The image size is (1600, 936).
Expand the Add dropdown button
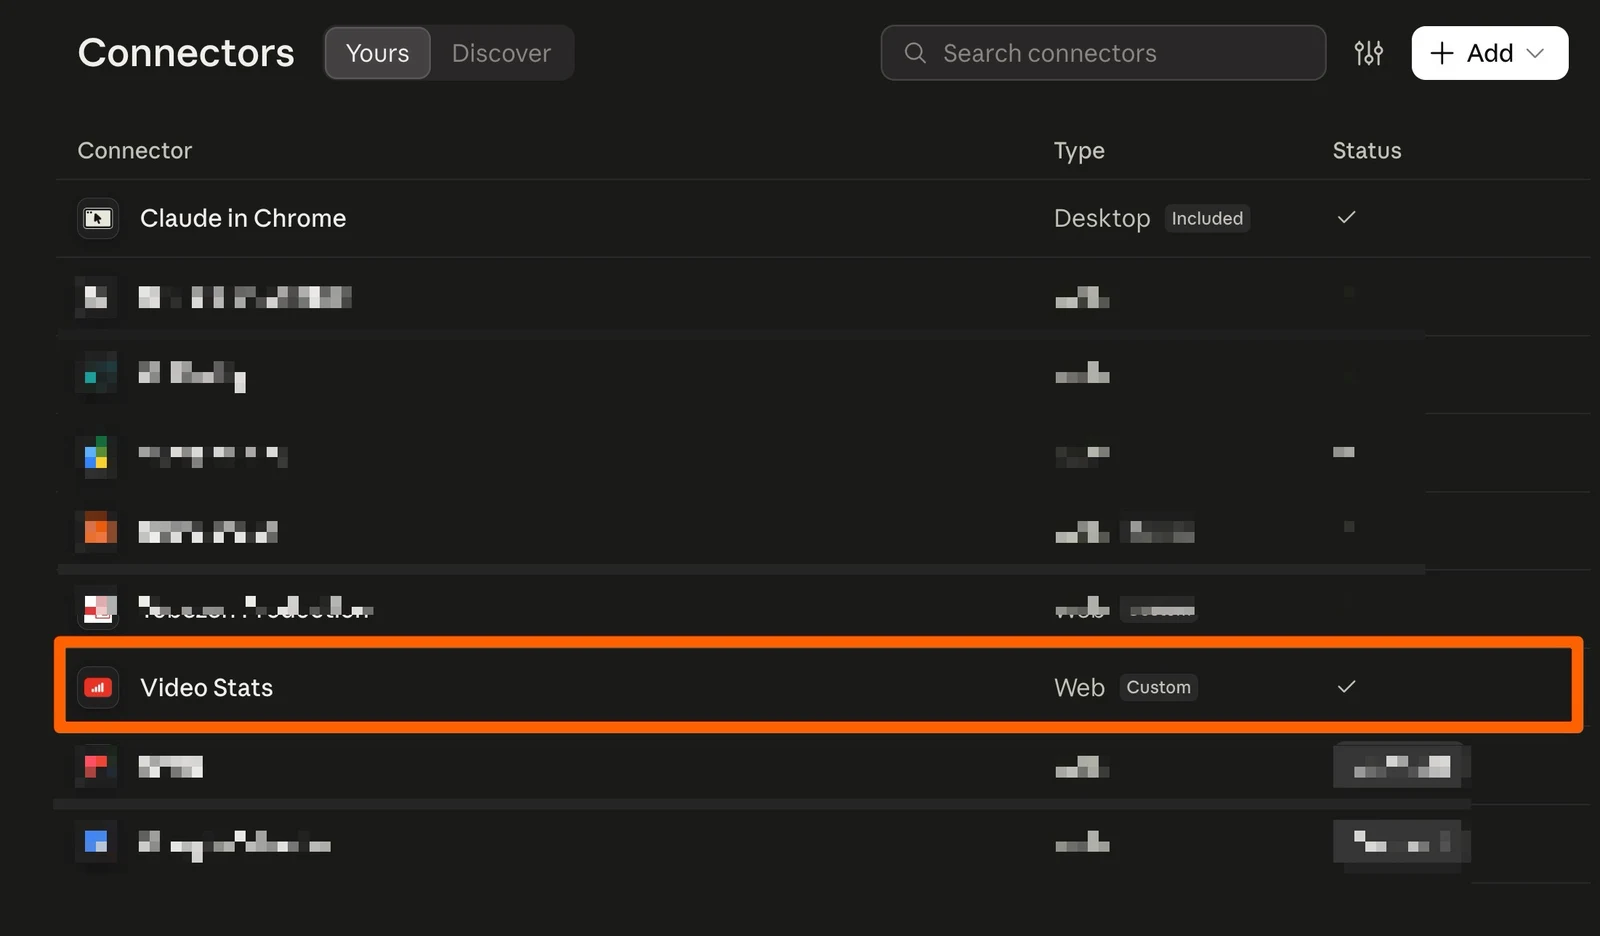1489,53
